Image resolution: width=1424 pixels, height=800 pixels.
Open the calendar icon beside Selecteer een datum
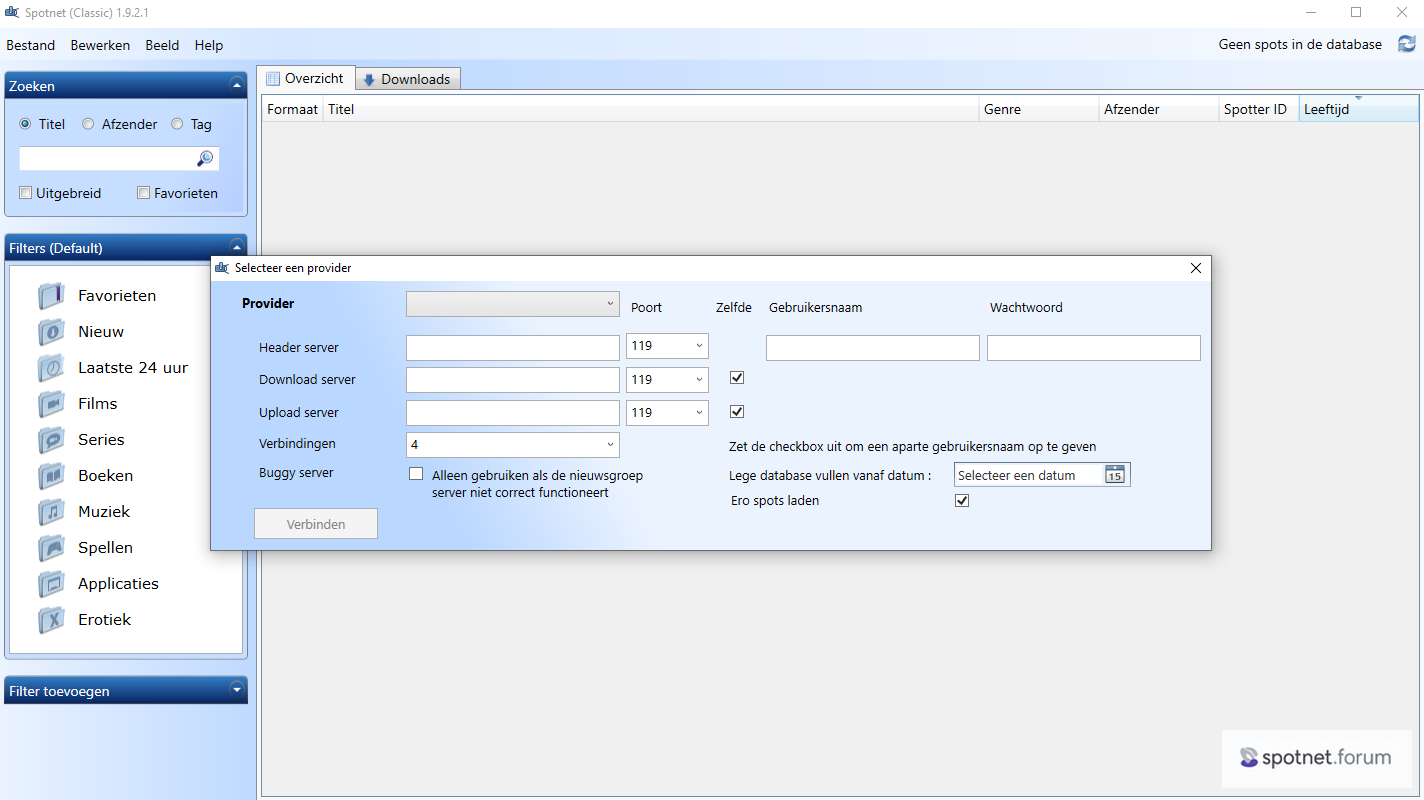pyautogui.click(x=1114, y=475)
